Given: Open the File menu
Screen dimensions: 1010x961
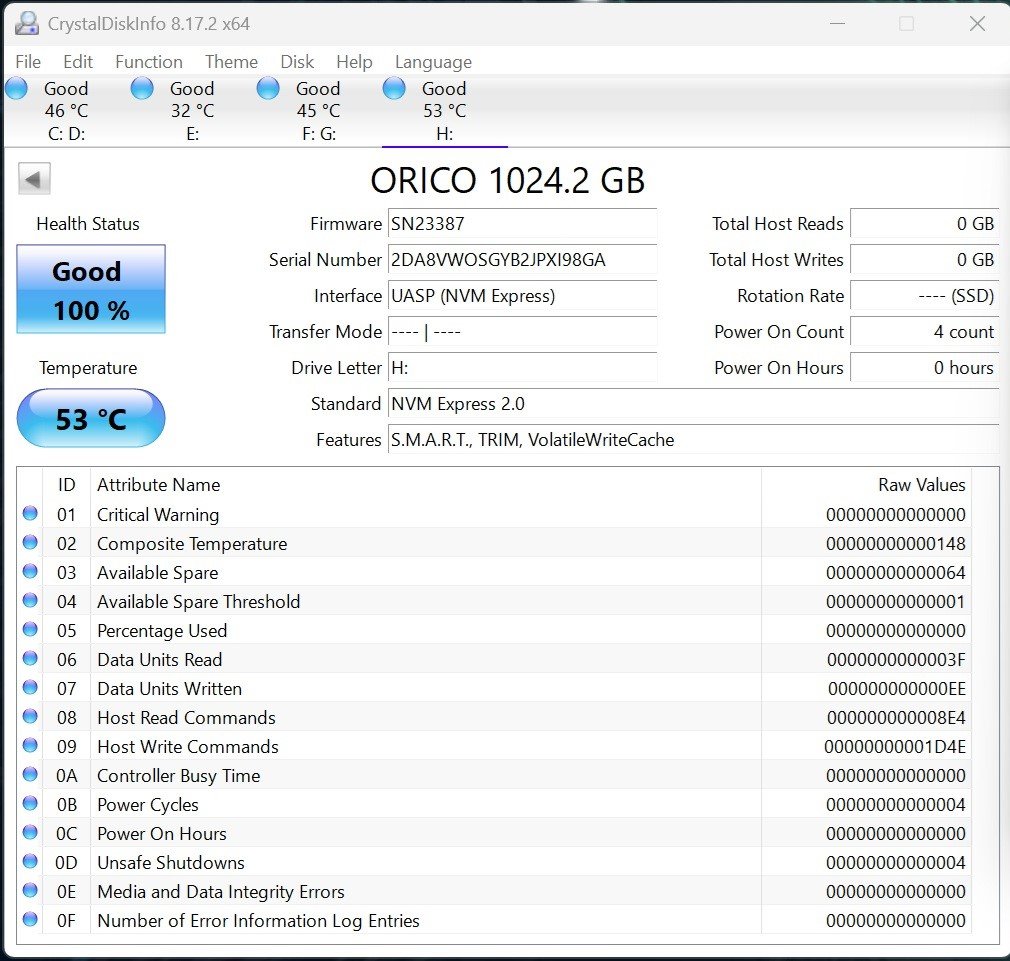Looking at the screenshot, I should tap(28, 62).
